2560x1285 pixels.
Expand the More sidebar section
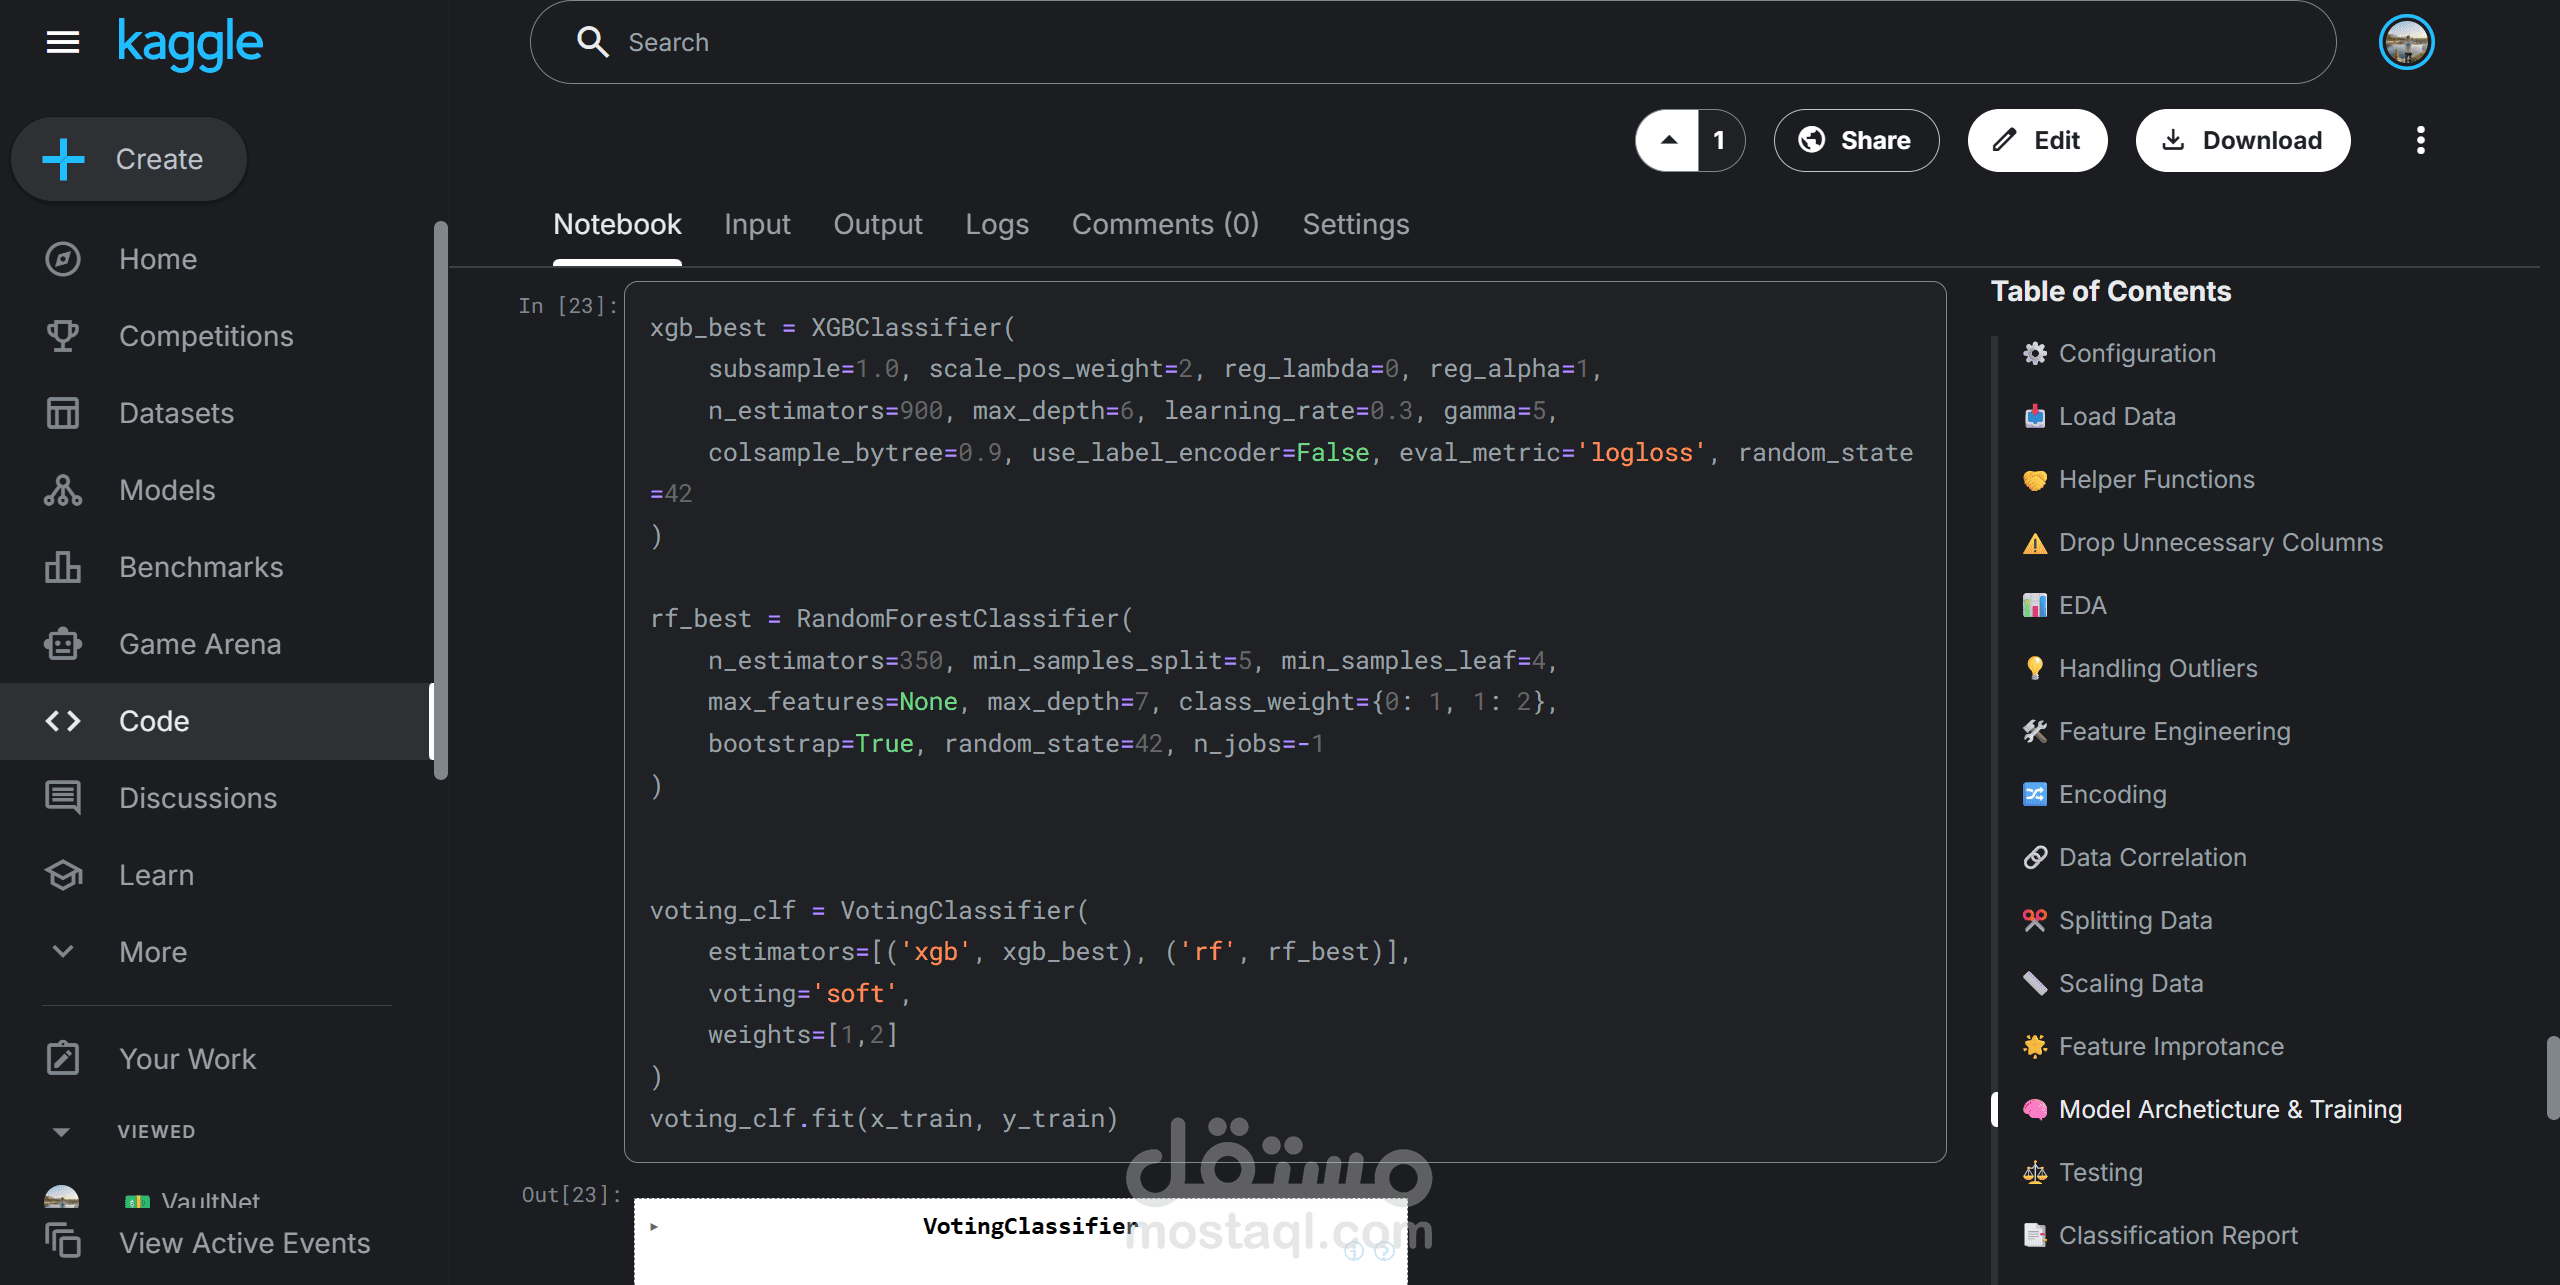pyautogui.click(x=63, y=952)
